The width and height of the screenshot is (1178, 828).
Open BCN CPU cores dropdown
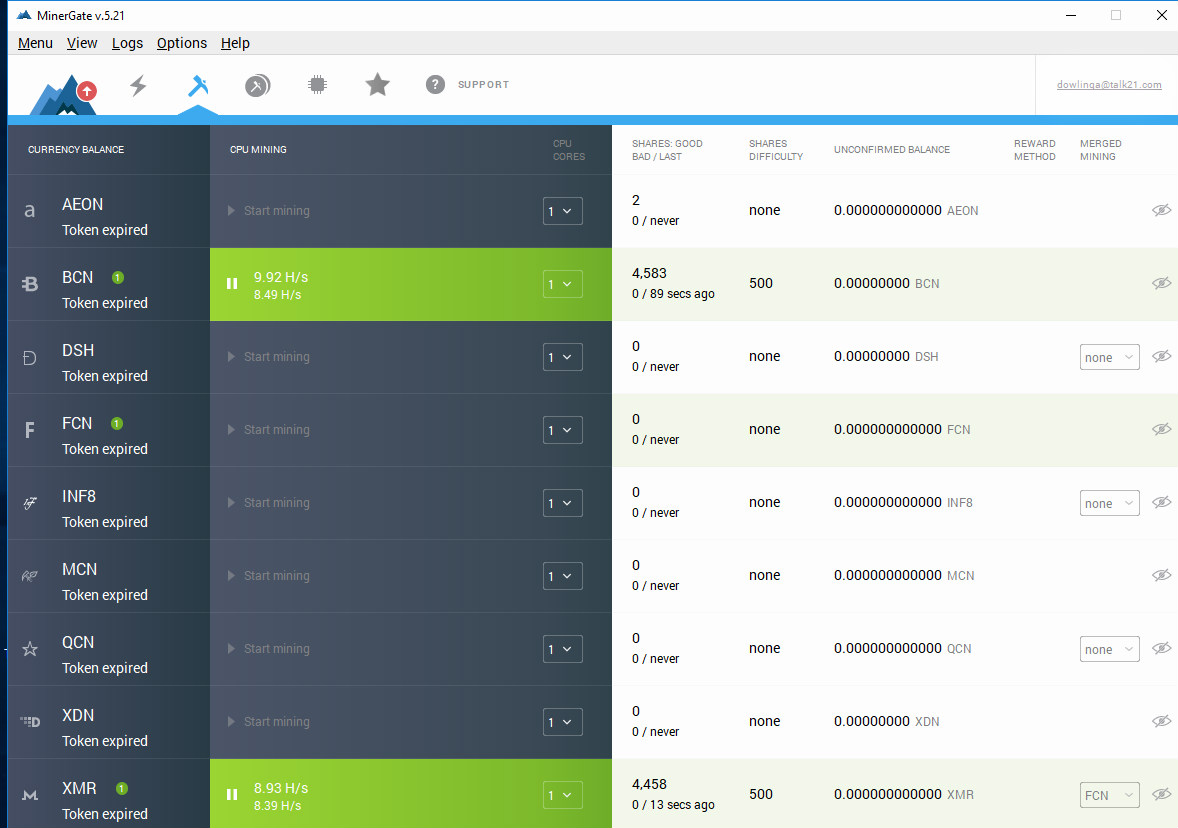[x=563, y=284]
